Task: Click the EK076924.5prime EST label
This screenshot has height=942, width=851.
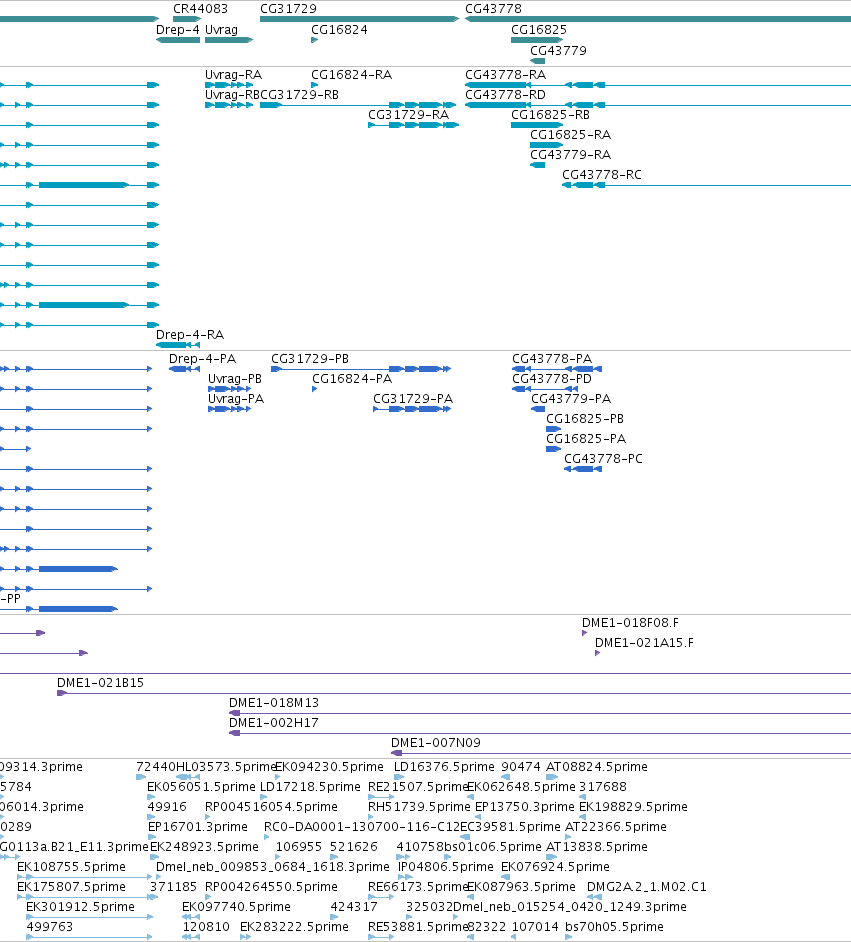Action: point(555,867)
